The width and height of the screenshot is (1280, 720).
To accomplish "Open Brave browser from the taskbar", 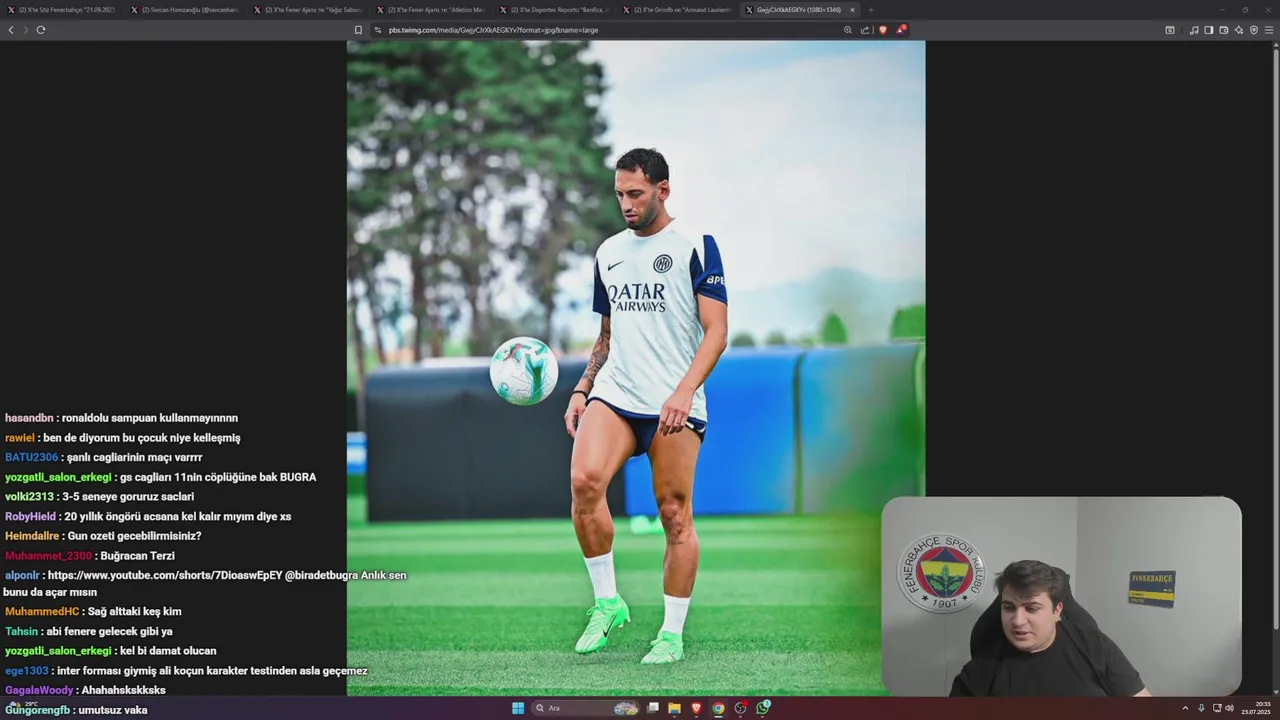I will 696,708.
